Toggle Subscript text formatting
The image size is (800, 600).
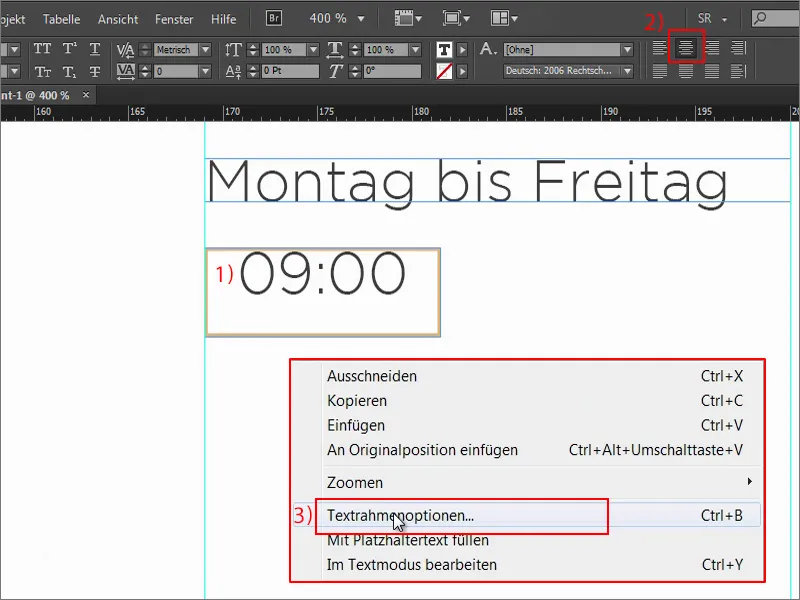click(69, 72)
